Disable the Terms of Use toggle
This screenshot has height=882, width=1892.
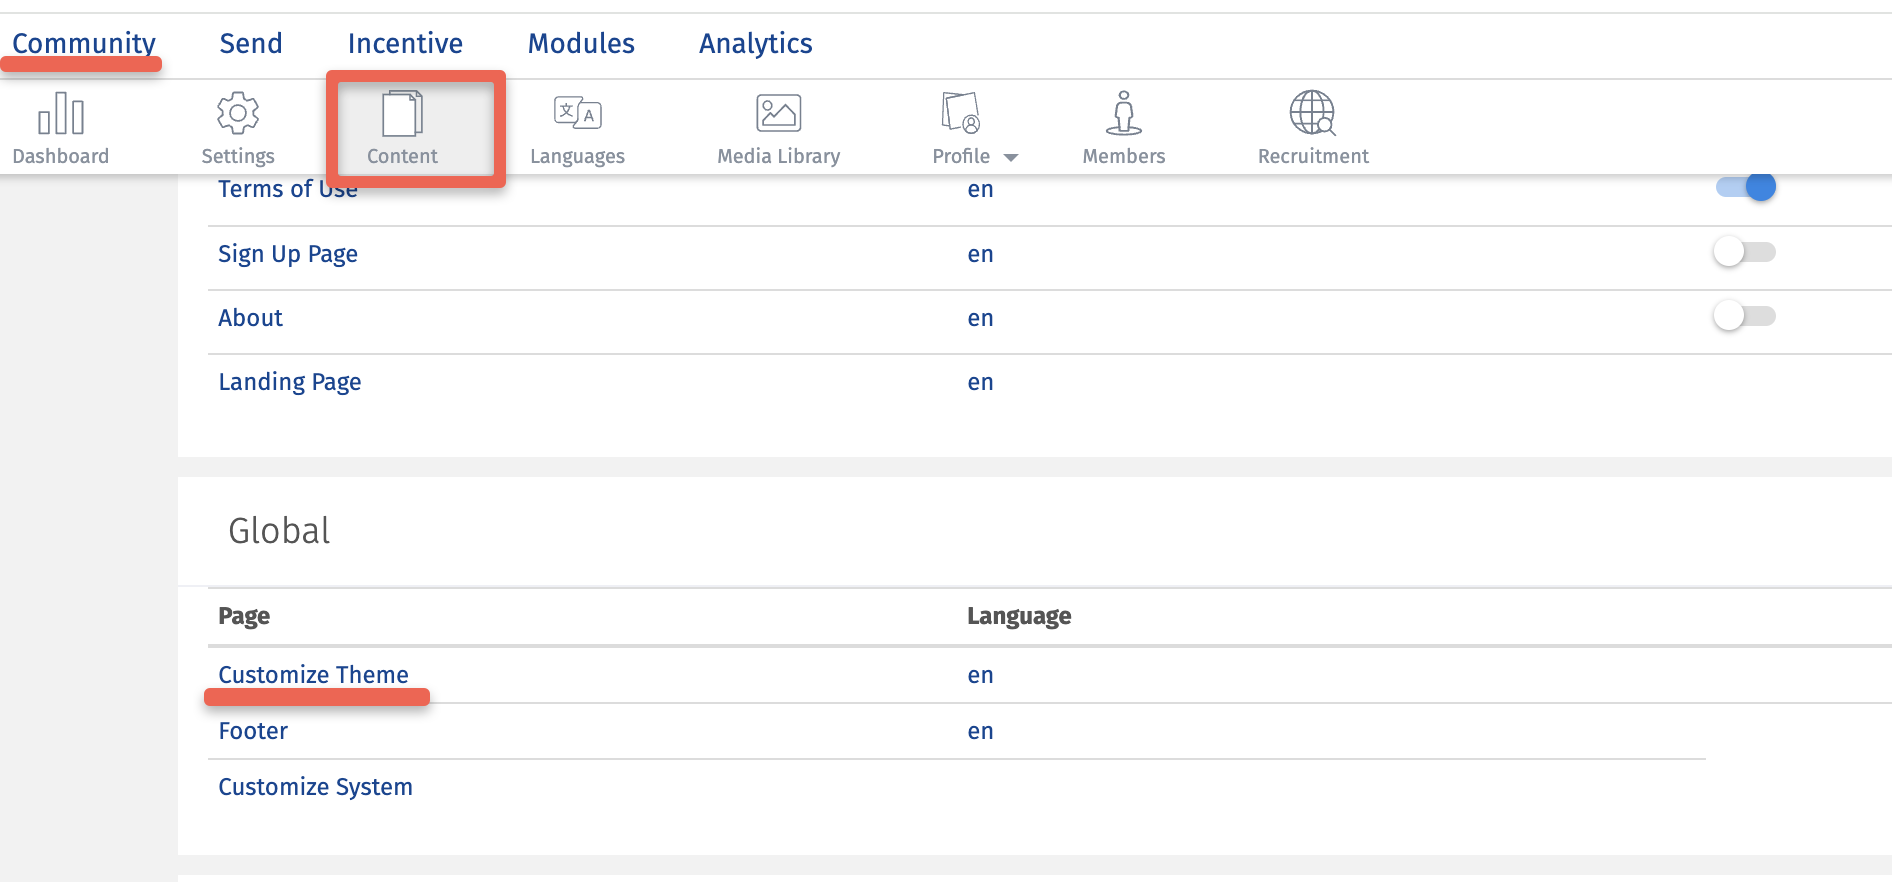pos(1745,187)
